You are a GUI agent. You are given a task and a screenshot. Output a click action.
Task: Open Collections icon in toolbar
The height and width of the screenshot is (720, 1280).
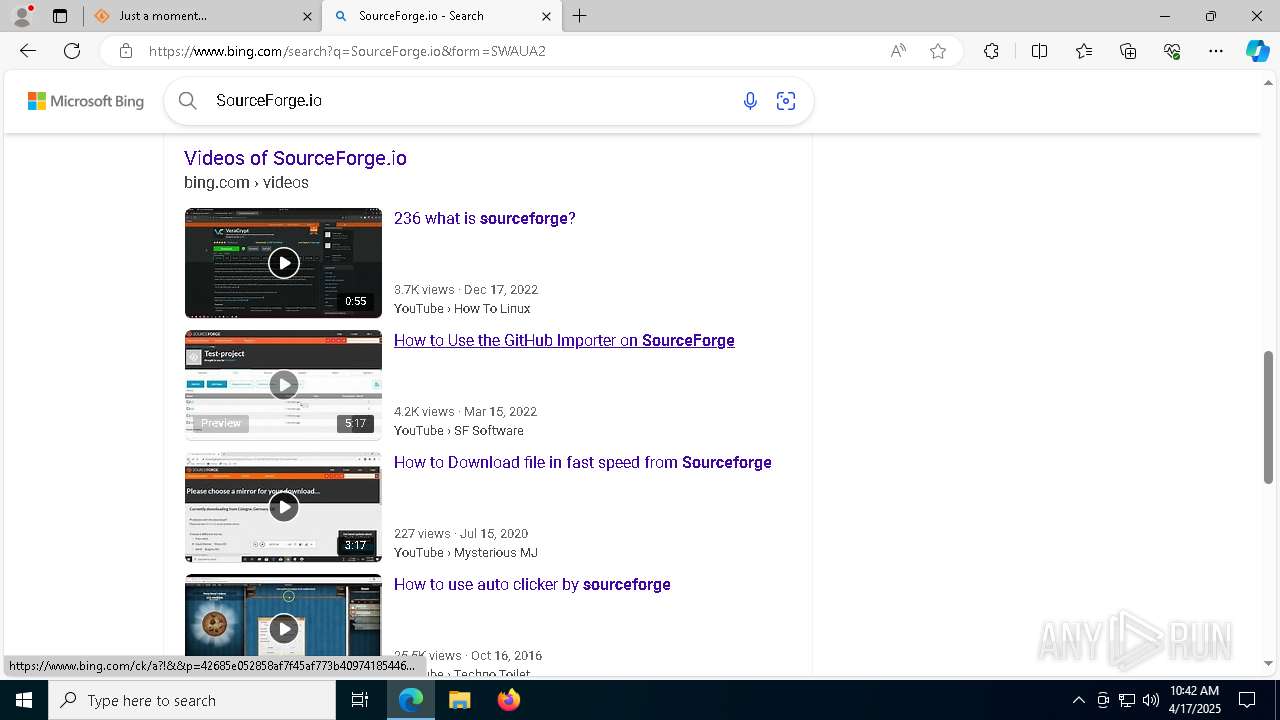[1128, 51]
